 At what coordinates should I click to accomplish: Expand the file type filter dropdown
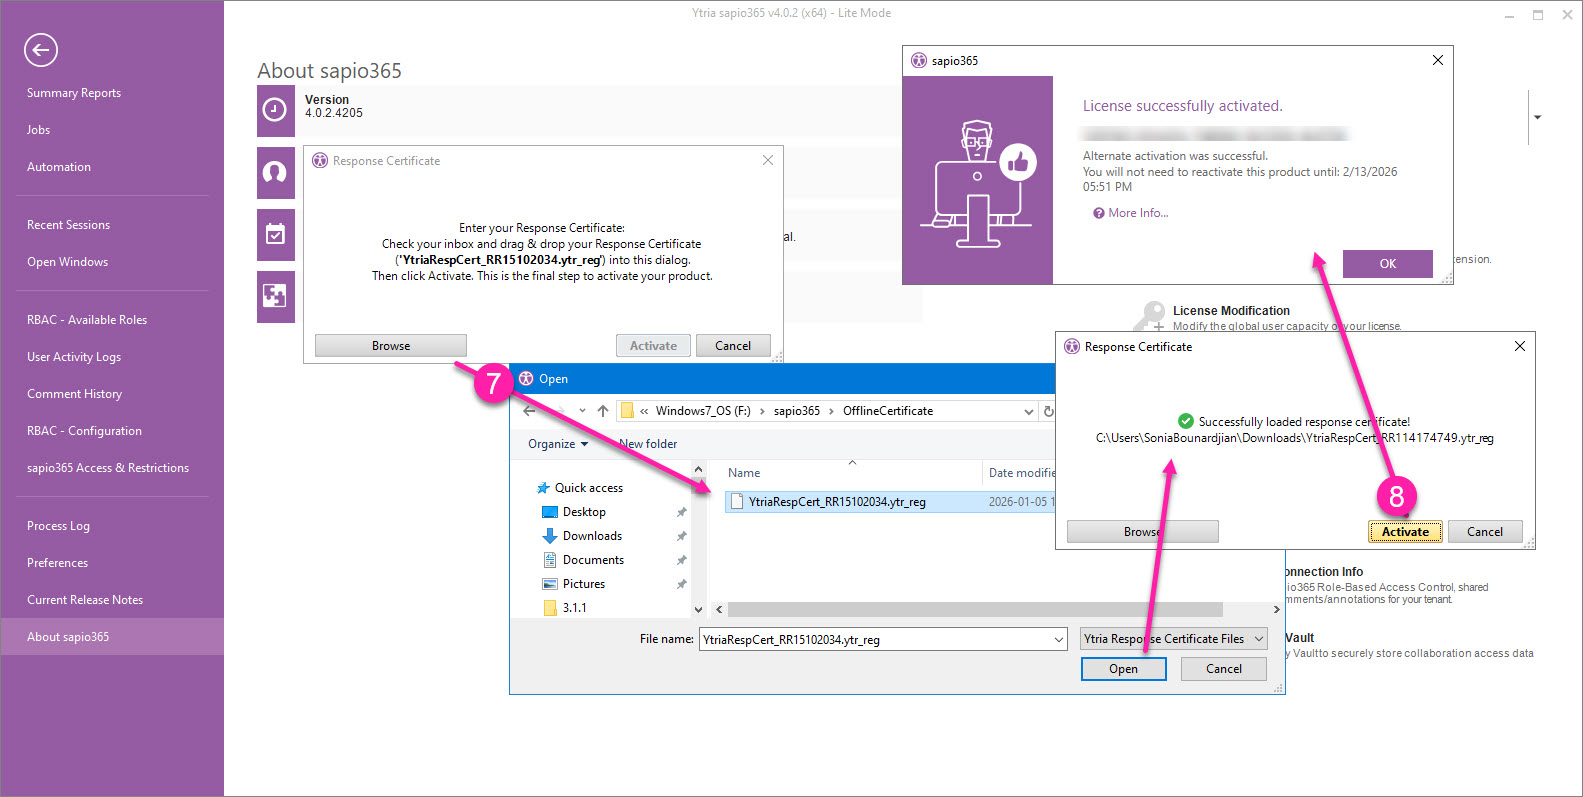[1259, 639]
